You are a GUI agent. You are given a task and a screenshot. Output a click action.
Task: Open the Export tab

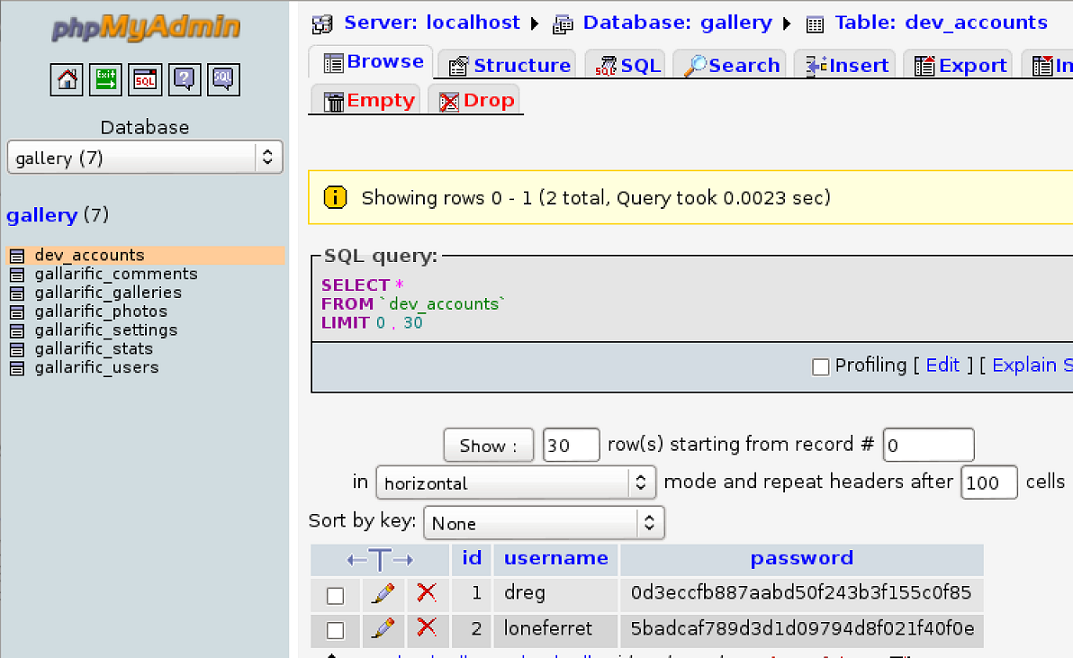tap(959, 65)
